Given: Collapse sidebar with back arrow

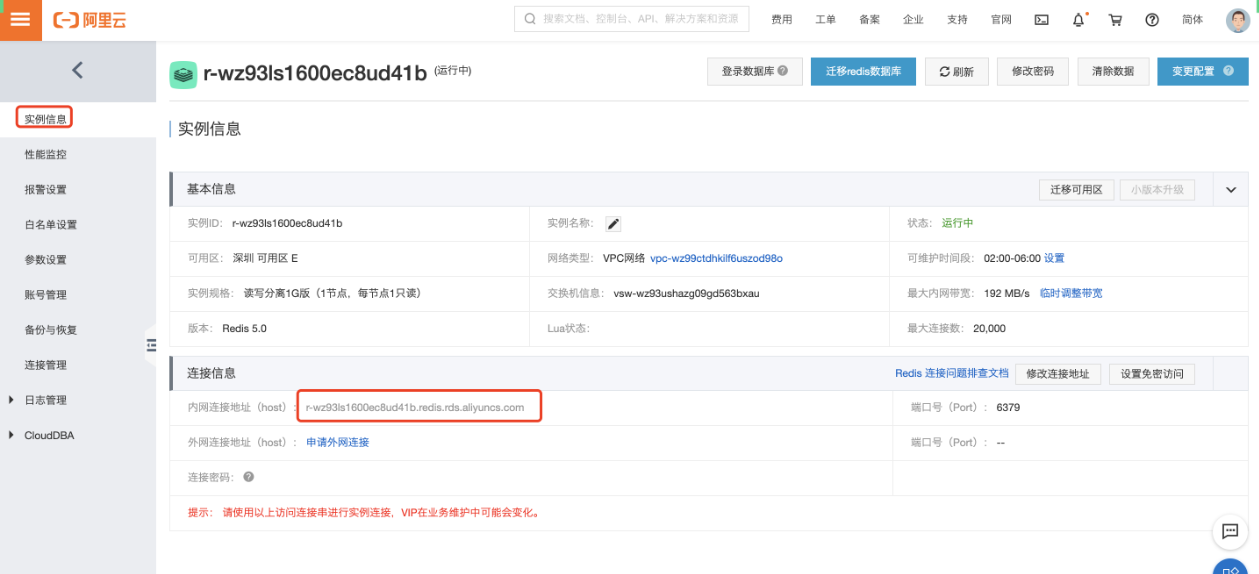Looking at the screenshot, I should click(x=77, y=70).
